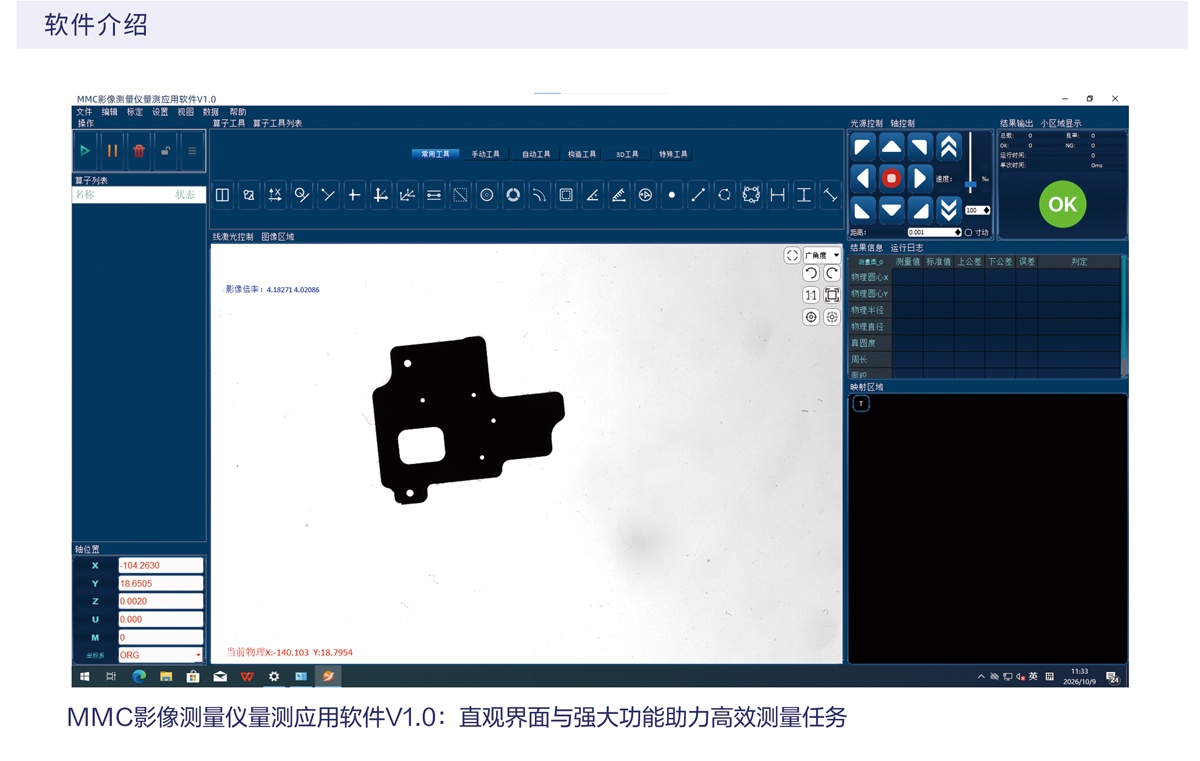Open the ORG coordinate system dropdown
Screen dimensions: 1200x761
click(x=160, y=655)
